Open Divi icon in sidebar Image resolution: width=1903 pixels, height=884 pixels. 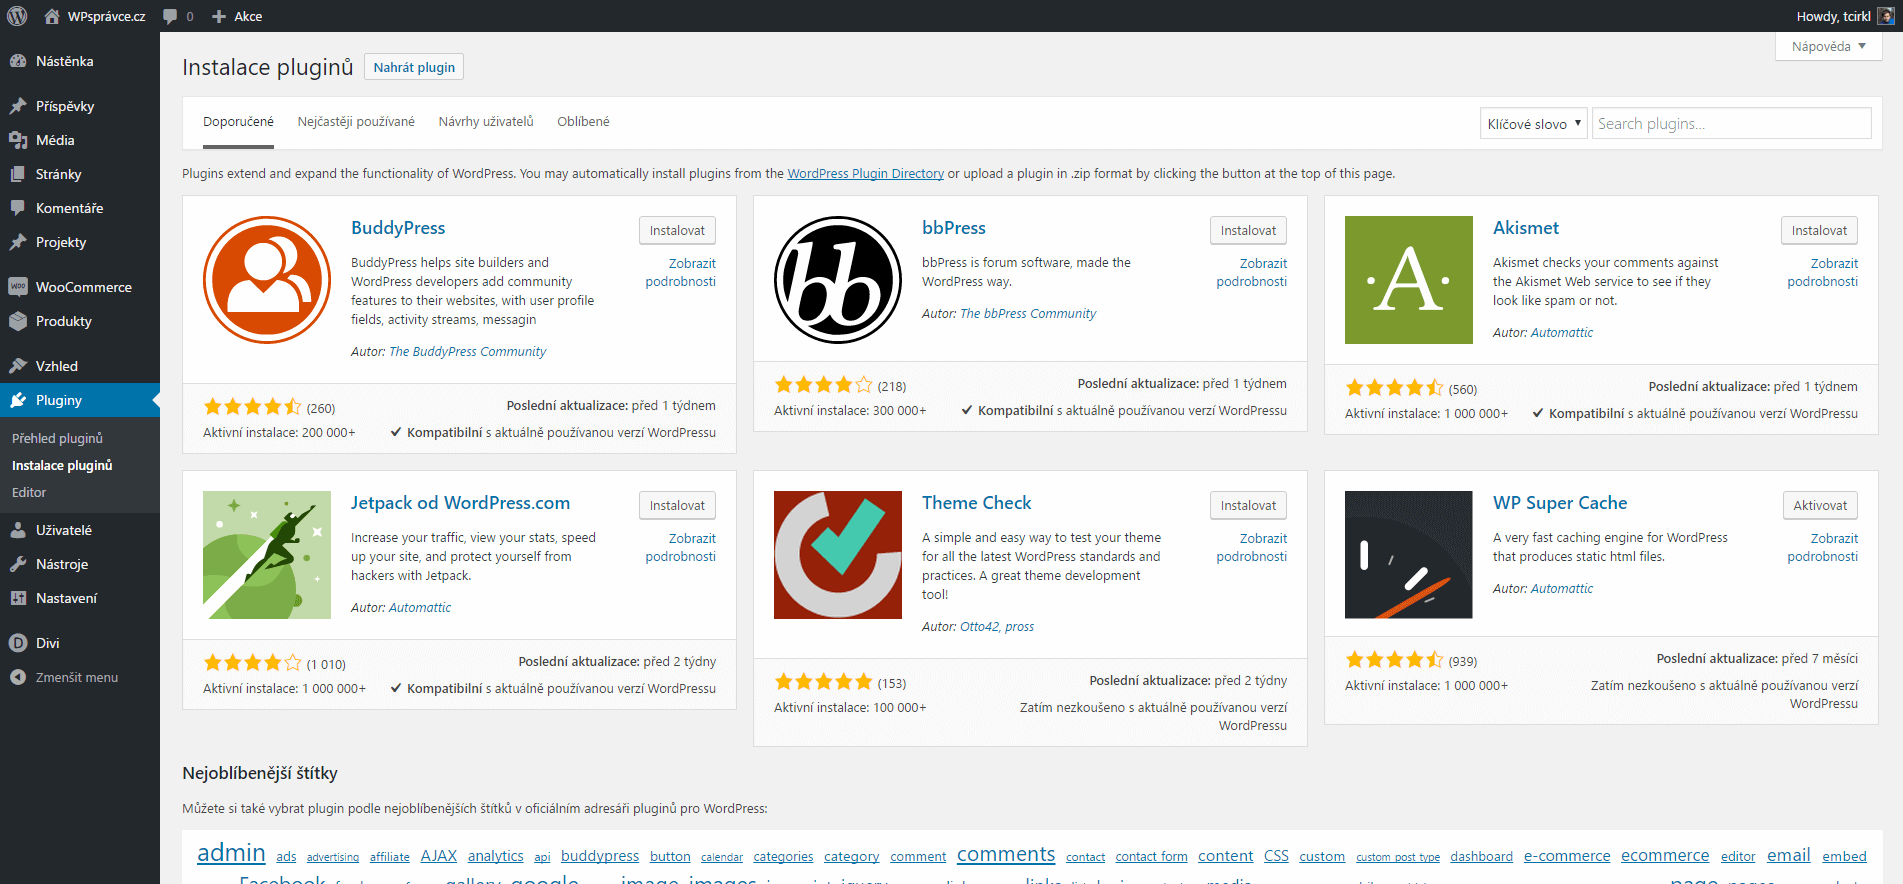tap(18, 643)
